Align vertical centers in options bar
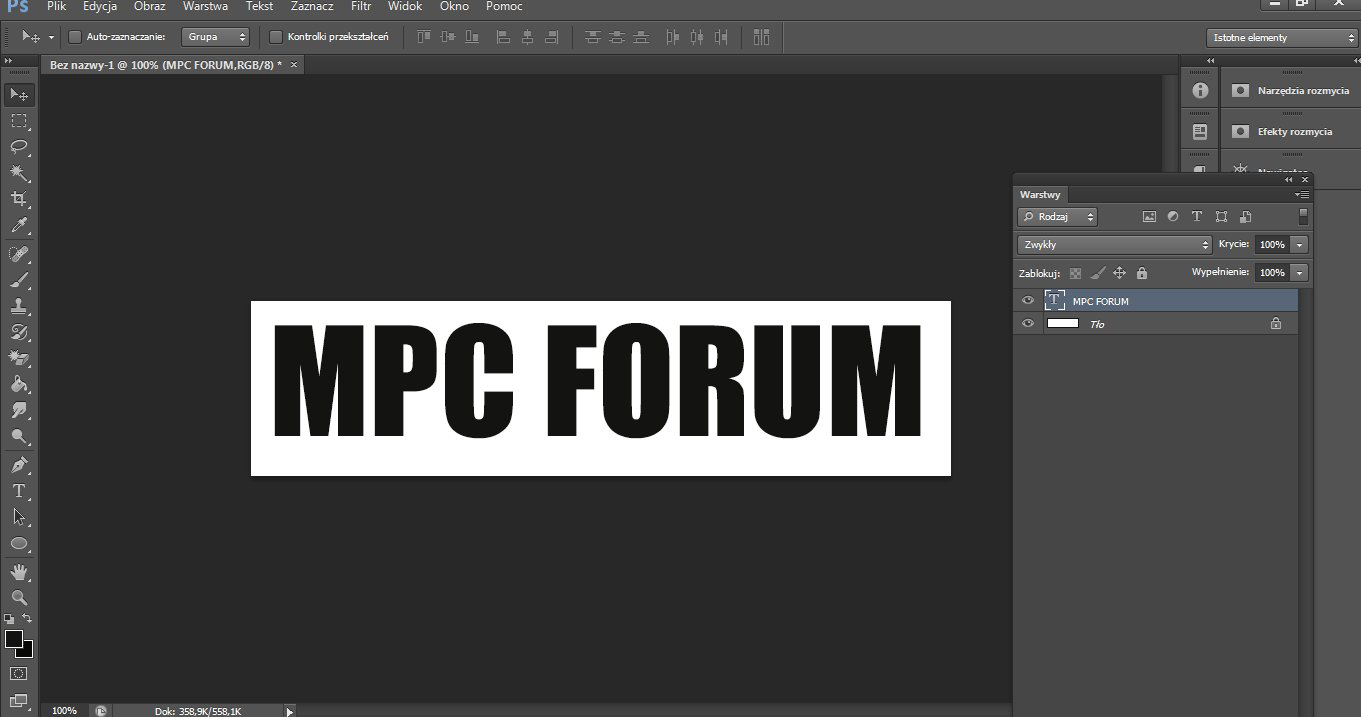This screenshot has width=1361, height=717. click(x=447, y=37)
